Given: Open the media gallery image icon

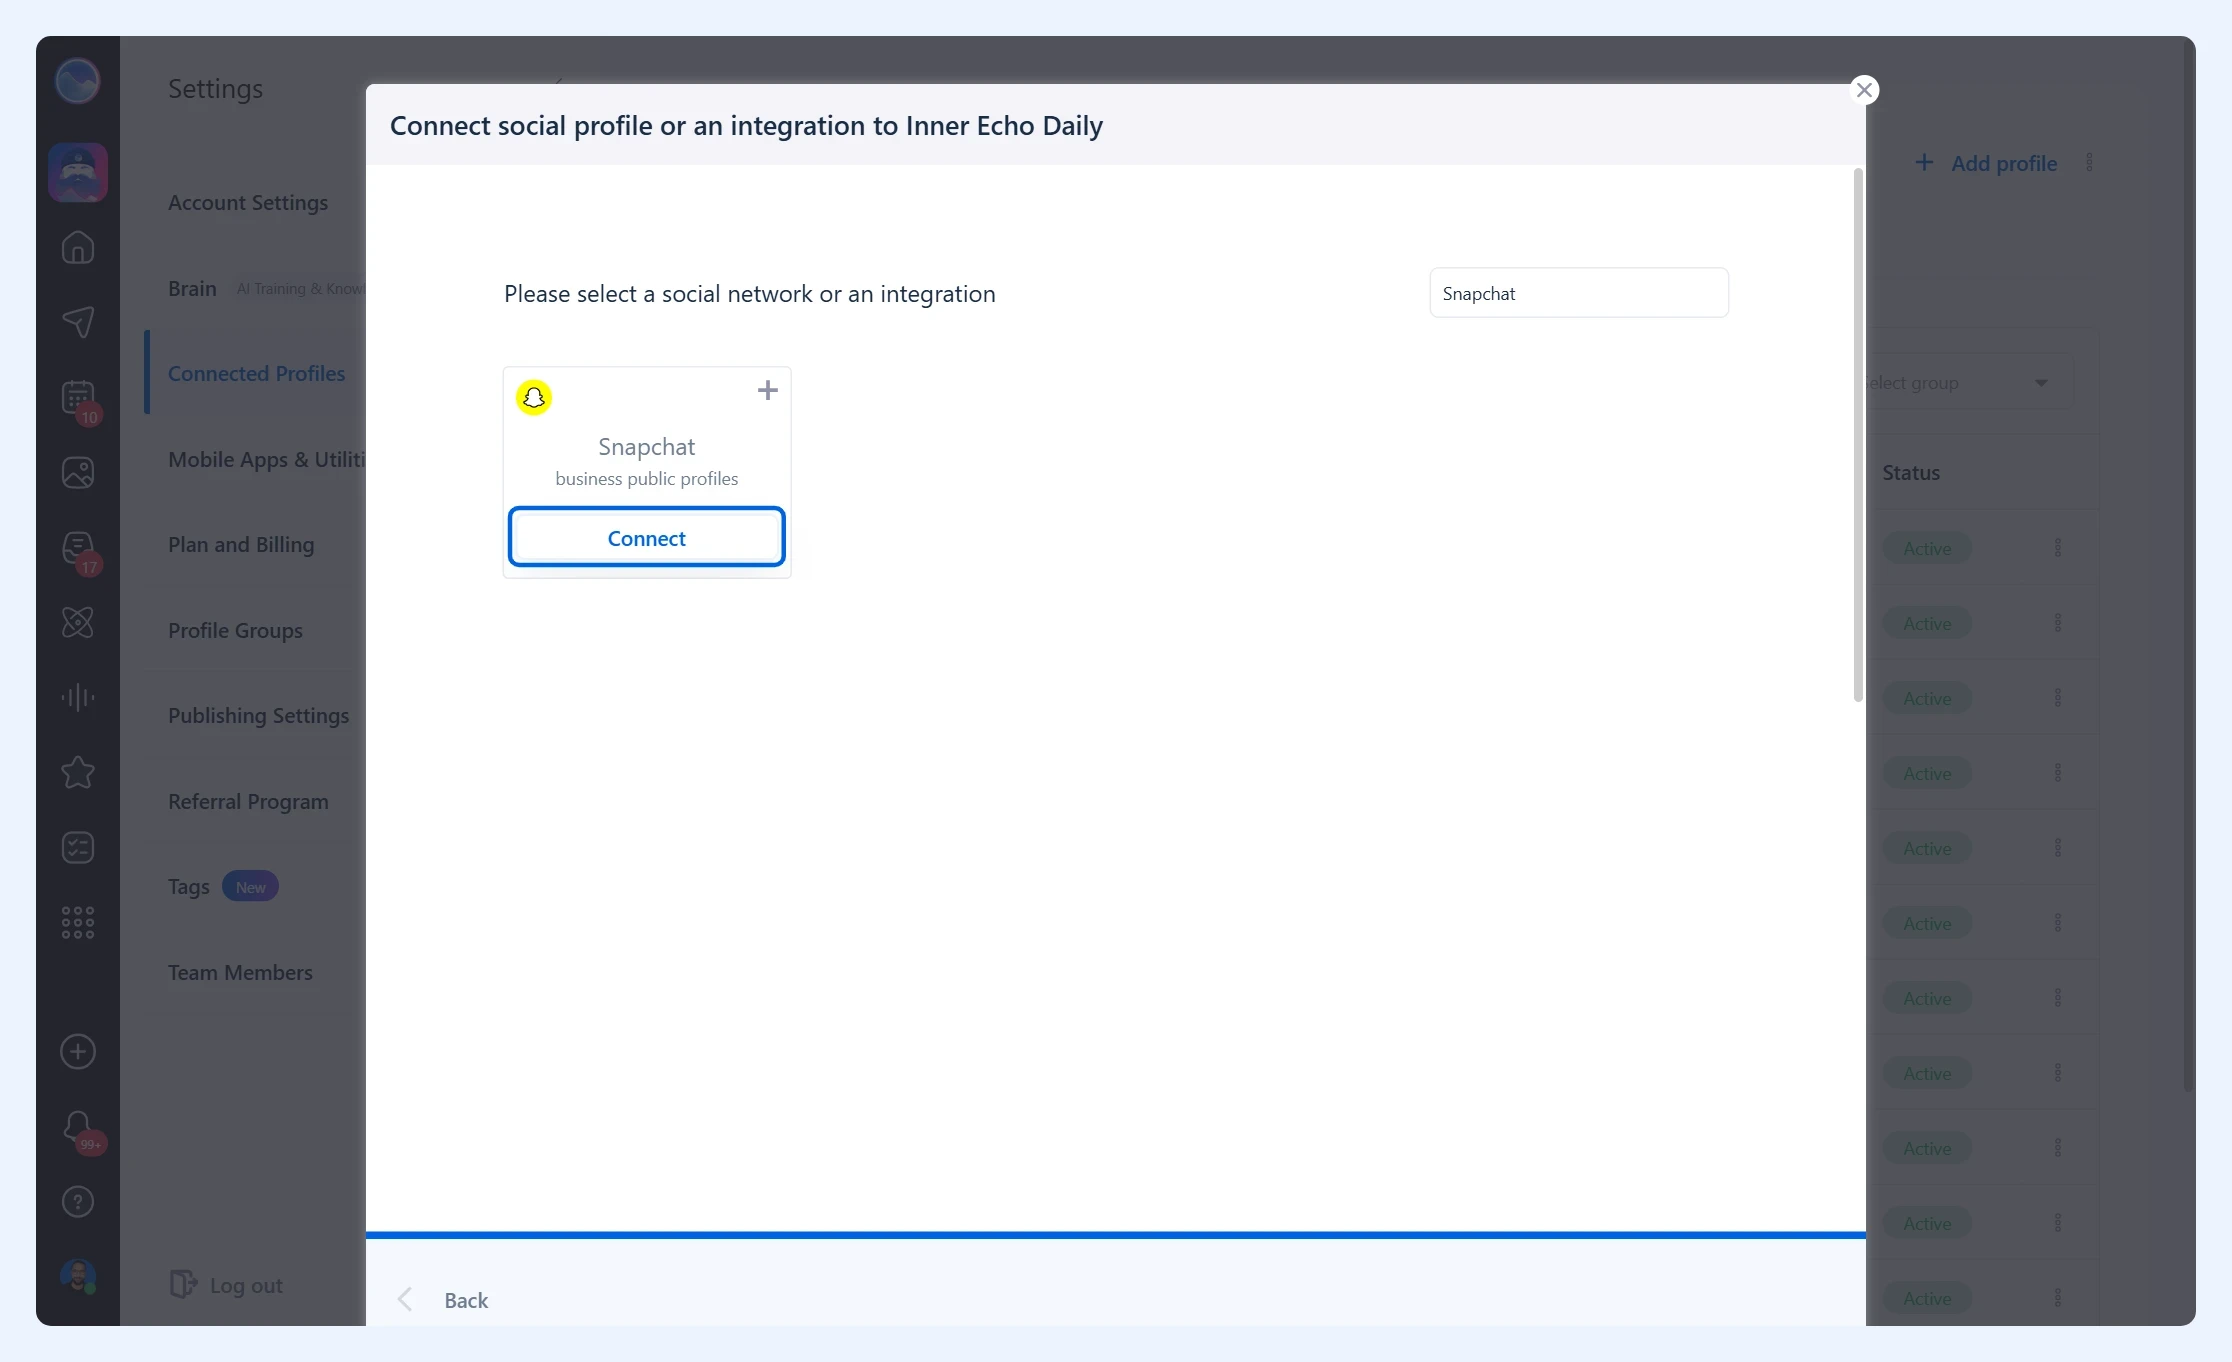Looking at the screenshot, I should pos(78,473).
